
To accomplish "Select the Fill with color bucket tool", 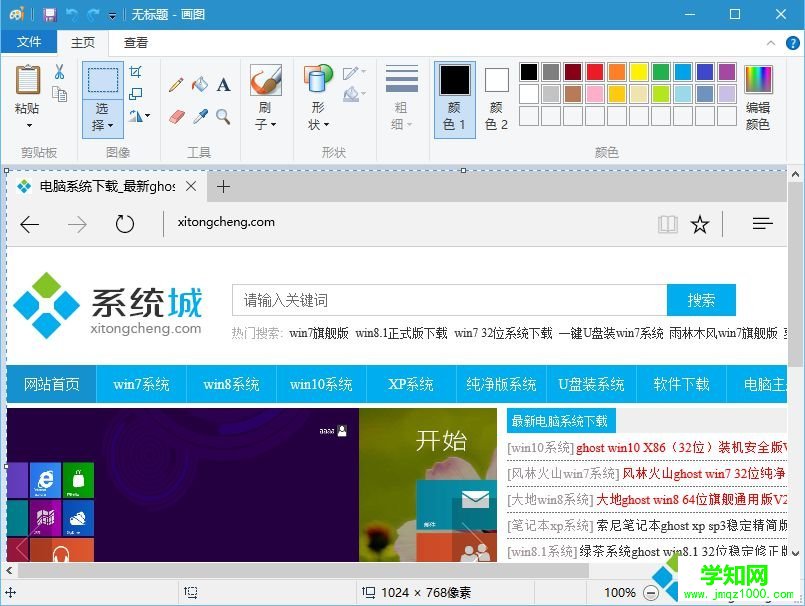I will [x=201, y=84].
